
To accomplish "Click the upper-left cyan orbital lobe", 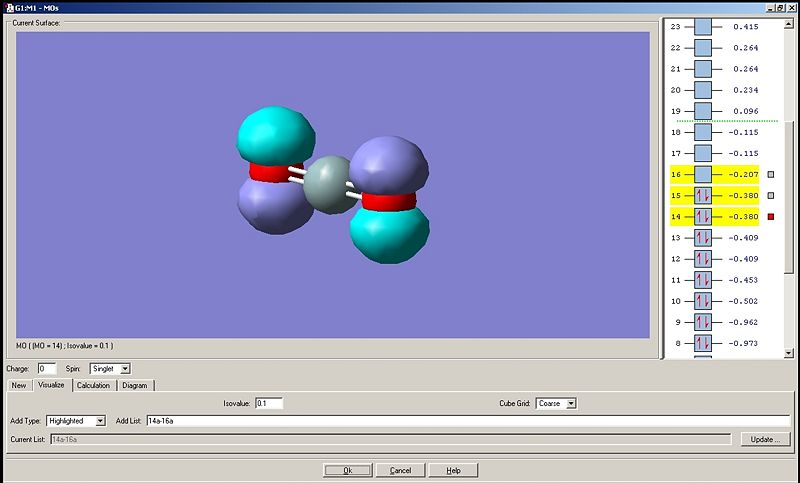I will point(276,135).
